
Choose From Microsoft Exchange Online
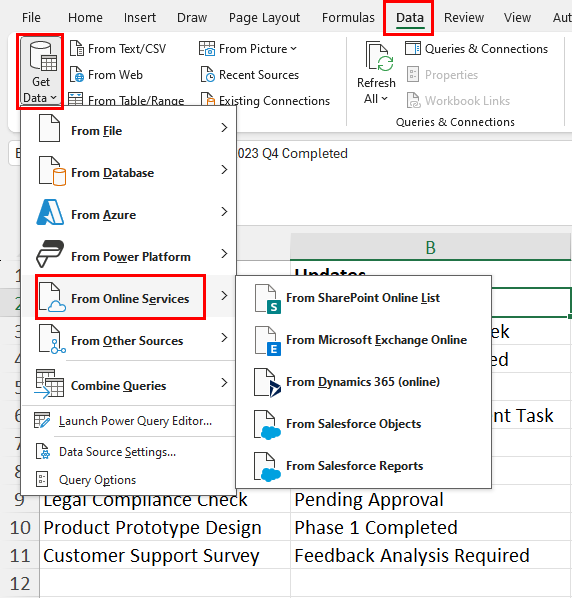363,340
